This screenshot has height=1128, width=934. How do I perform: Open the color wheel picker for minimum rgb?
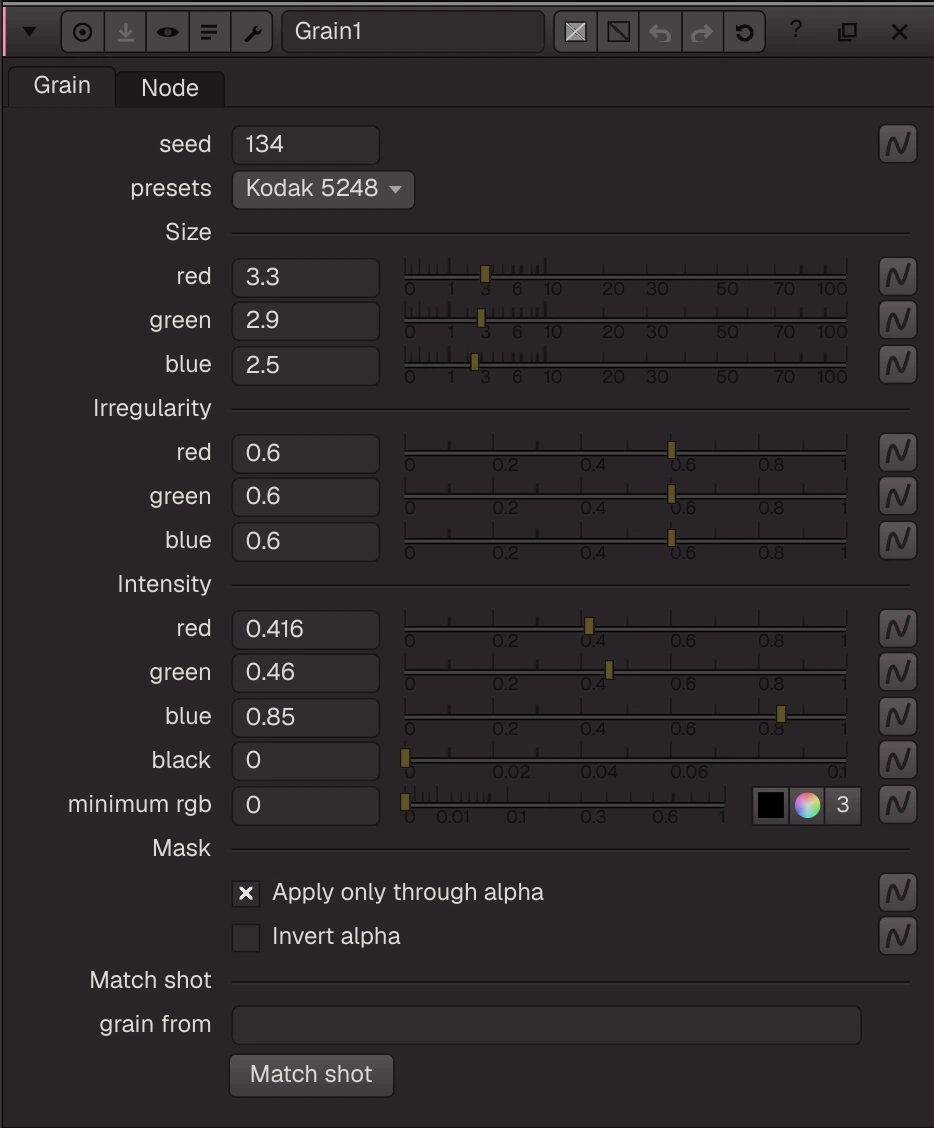[x=807, y=806]
